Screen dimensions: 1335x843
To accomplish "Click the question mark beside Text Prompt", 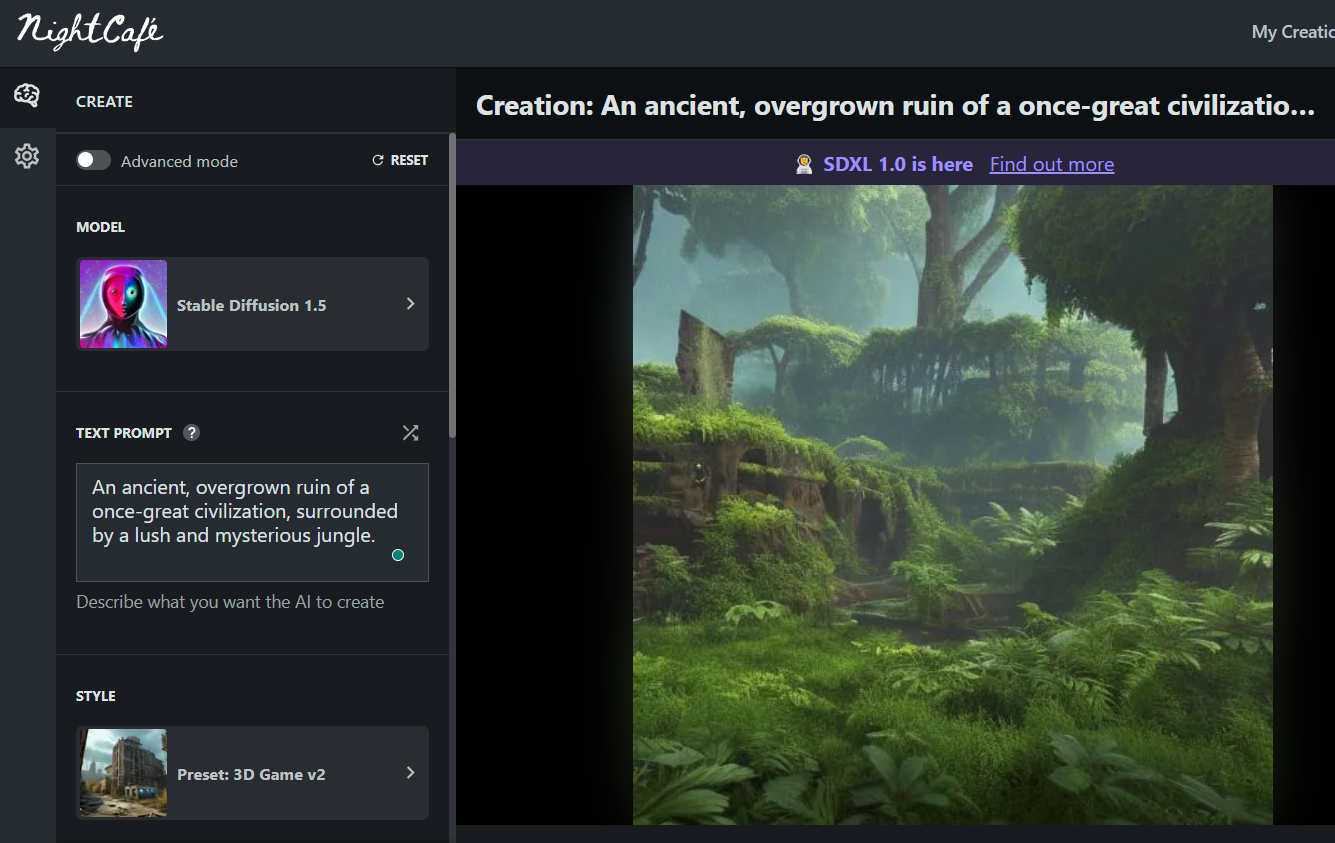I will (x=192, y=433).
